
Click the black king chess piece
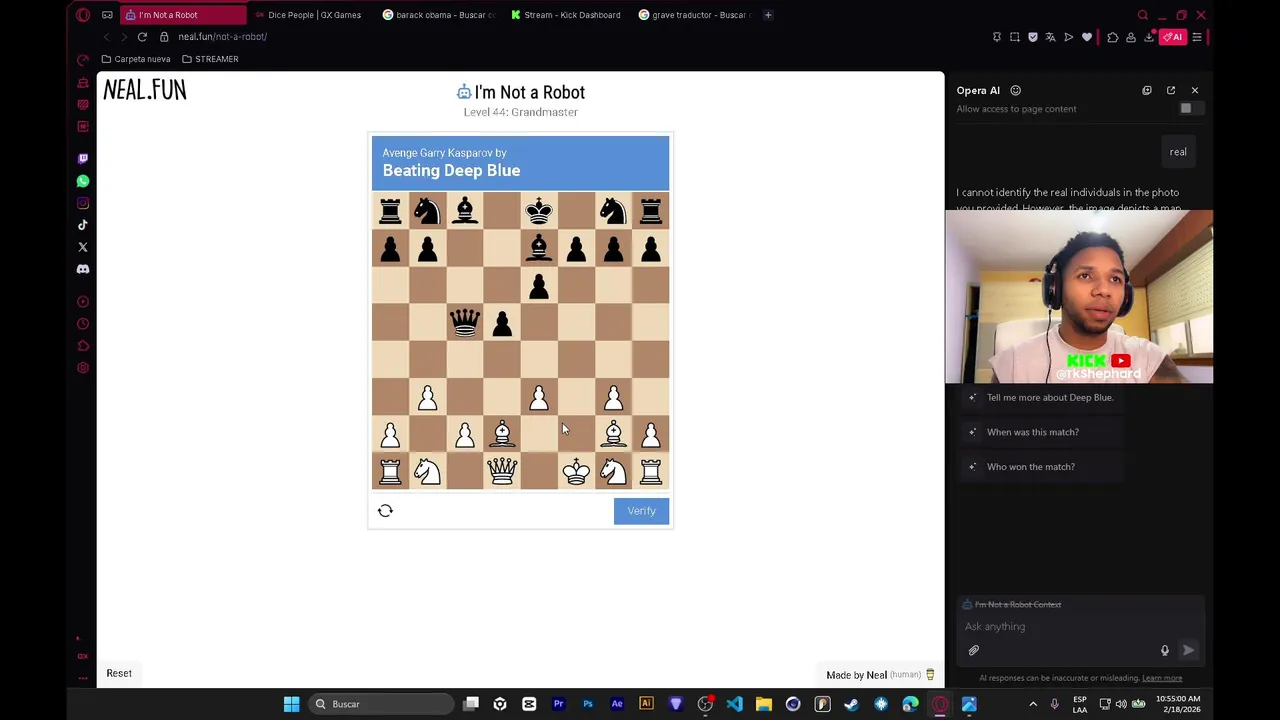point(539,210)
